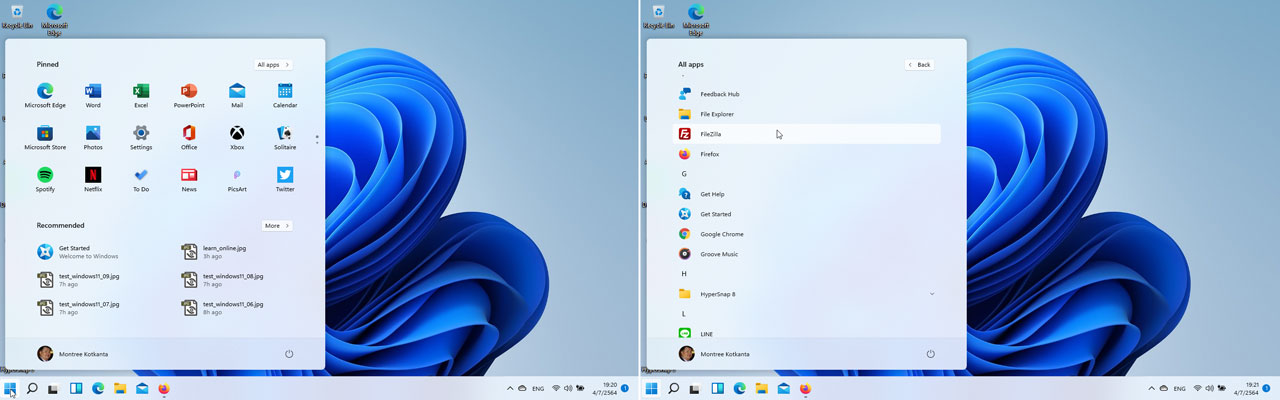Open the letter L index header
This screenshot has width=1280, height=400.
(x=684, y=314)
